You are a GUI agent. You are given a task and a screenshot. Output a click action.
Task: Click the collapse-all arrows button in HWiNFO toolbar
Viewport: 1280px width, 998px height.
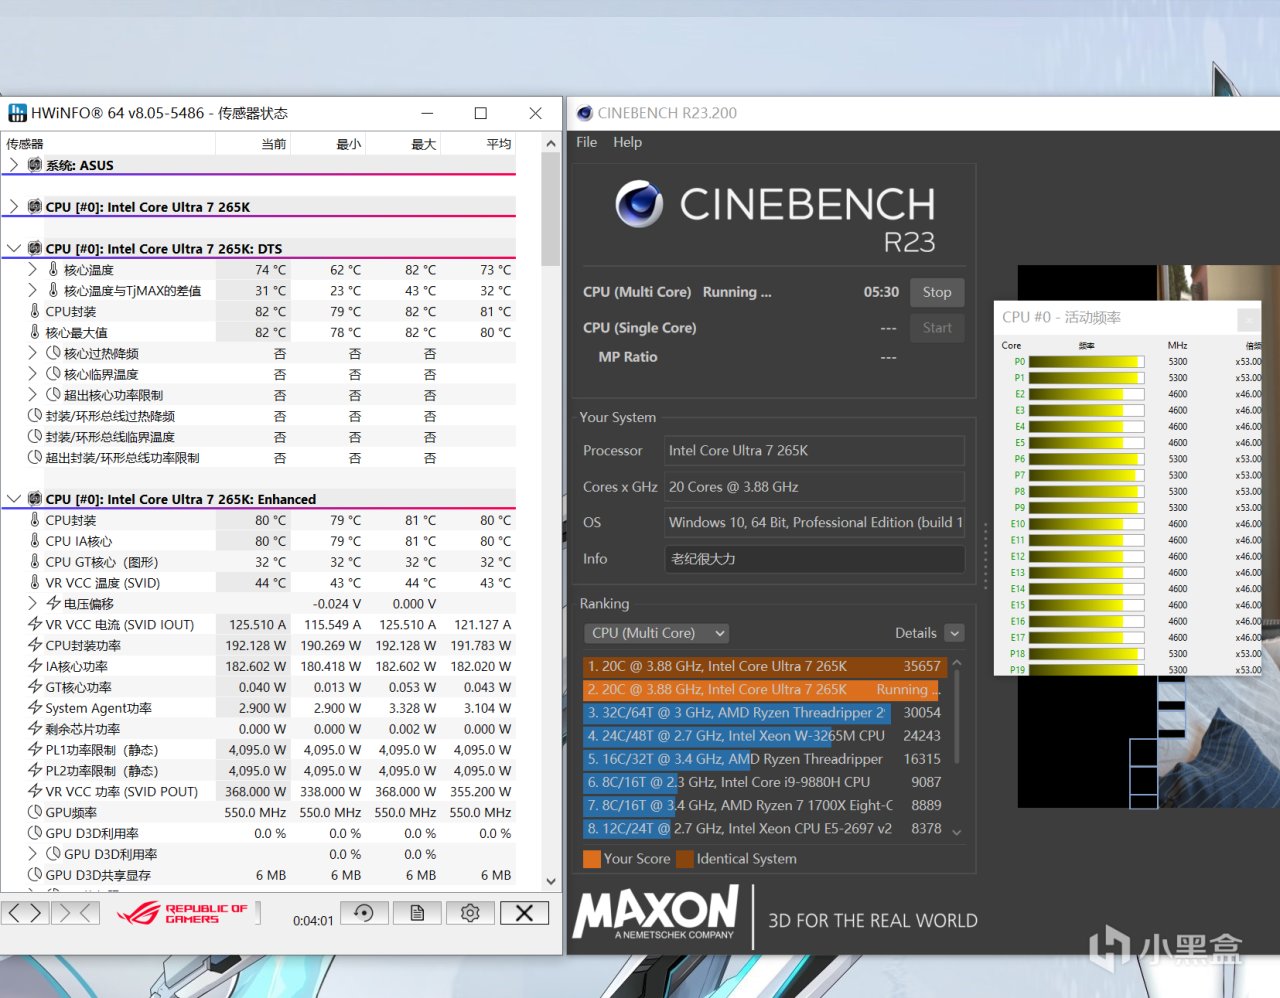pos(76,912)
